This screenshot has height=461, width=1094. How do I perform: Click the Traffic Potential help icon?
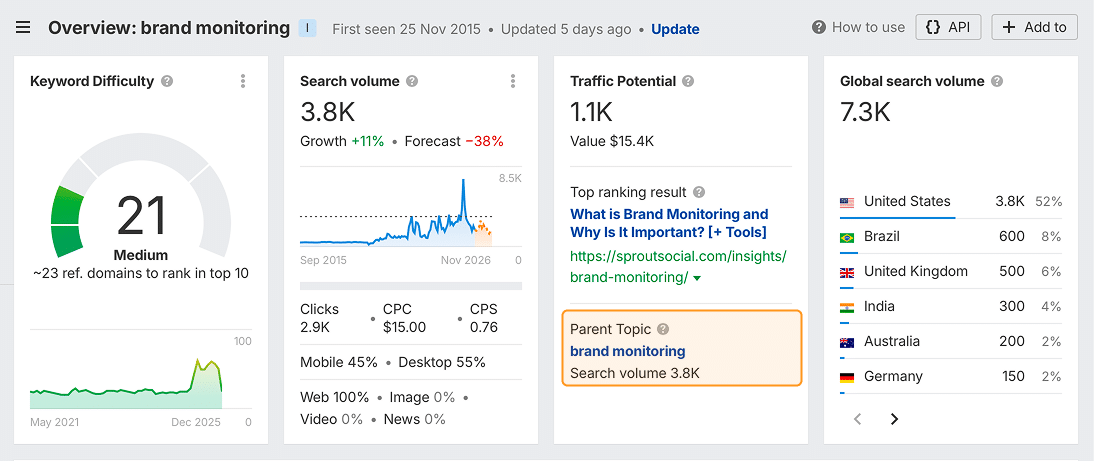tap(689, 81)
